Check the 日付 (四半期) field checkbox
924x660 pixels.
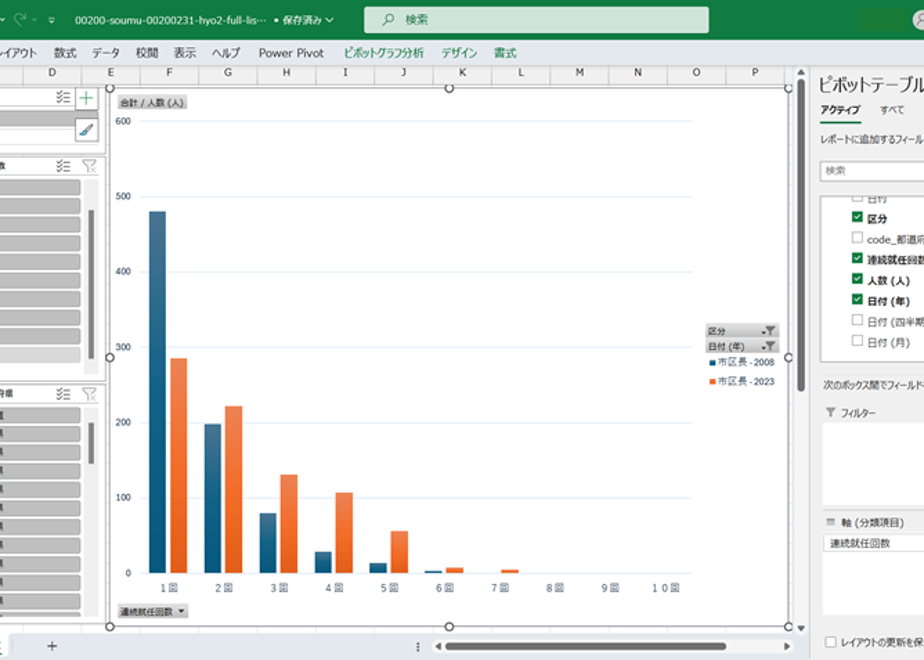click(x=857, y=320)
